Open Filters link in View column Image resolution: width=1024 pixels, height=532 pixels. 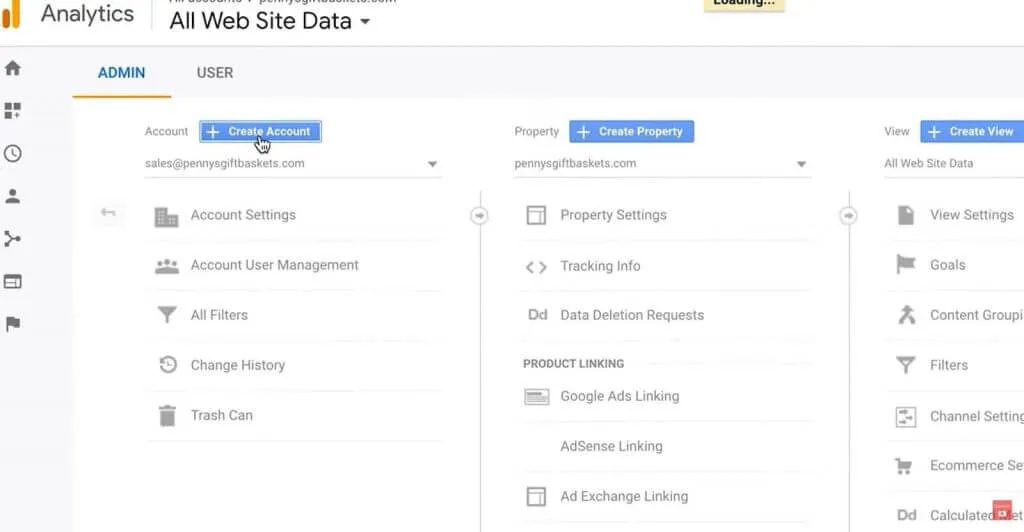pos(949,365)
